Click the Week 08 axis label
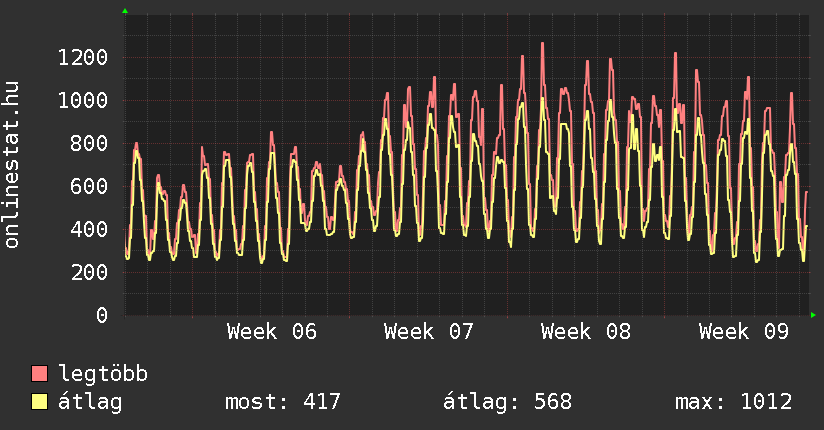 pyautogui.click(x=586, y=332)
